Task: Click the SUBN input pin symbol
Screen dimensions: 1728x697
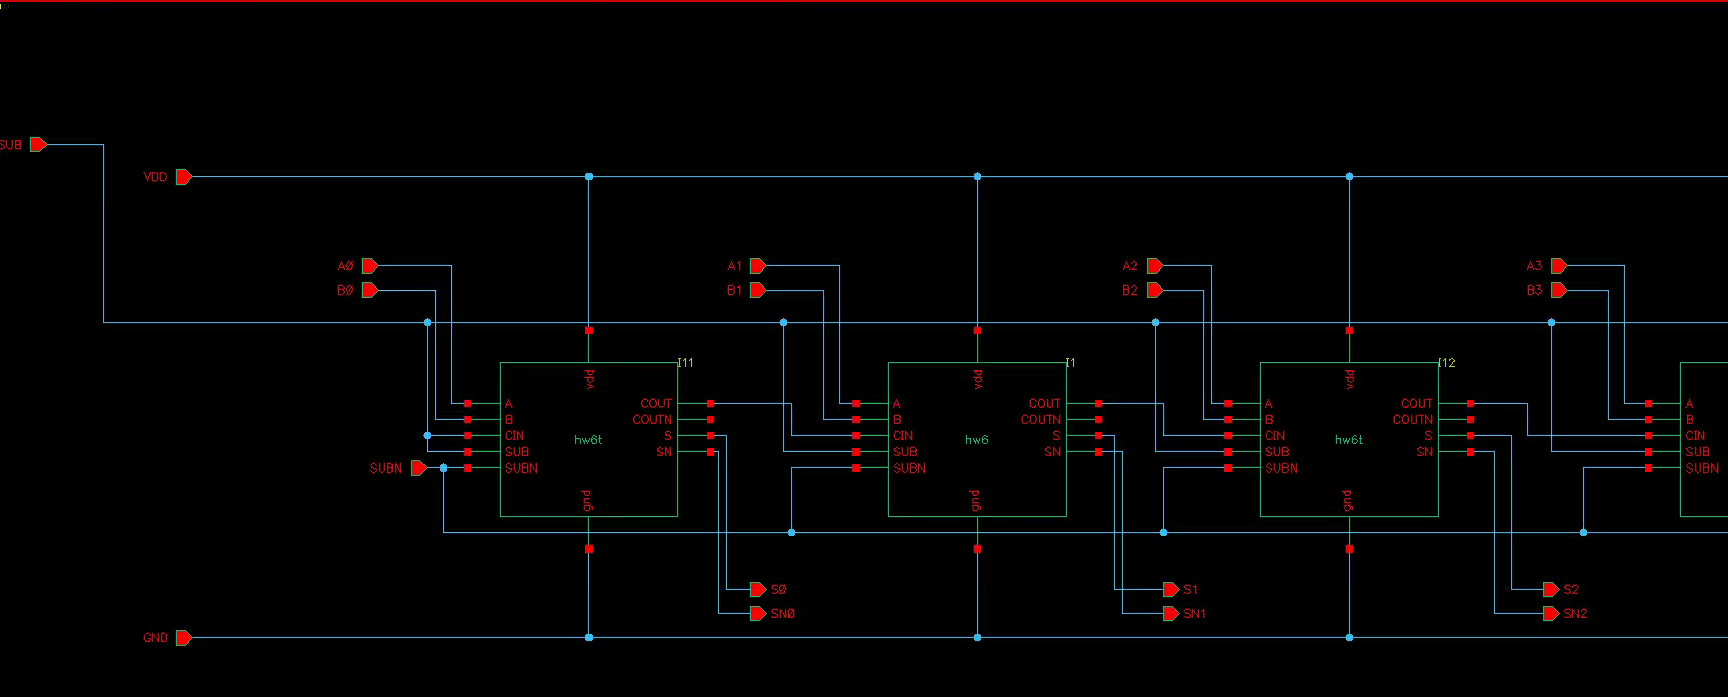Action: tap(418, 468)
